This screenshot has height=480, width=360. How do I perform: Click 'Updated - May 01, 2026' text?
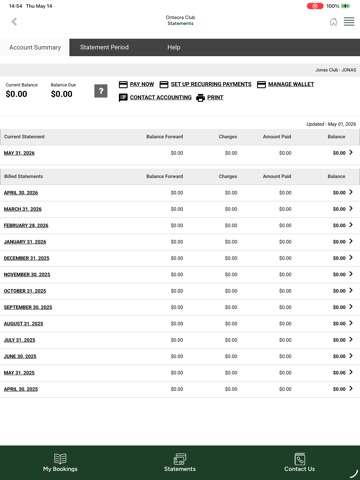[x=331, y=124]
